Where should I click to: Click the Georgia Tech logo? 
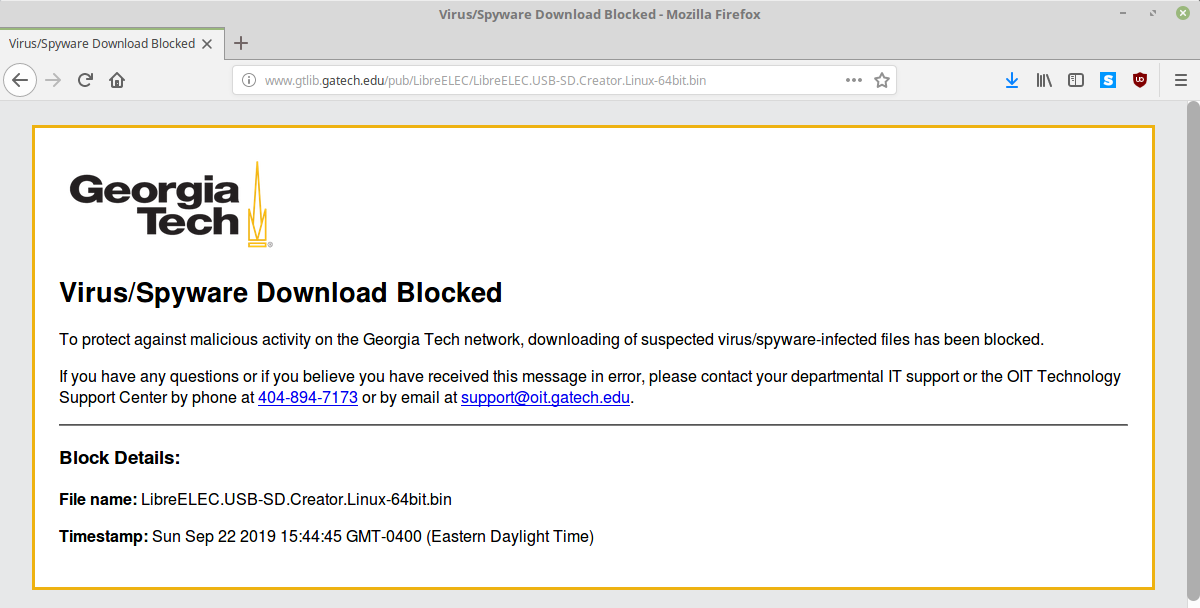(170, 205)
